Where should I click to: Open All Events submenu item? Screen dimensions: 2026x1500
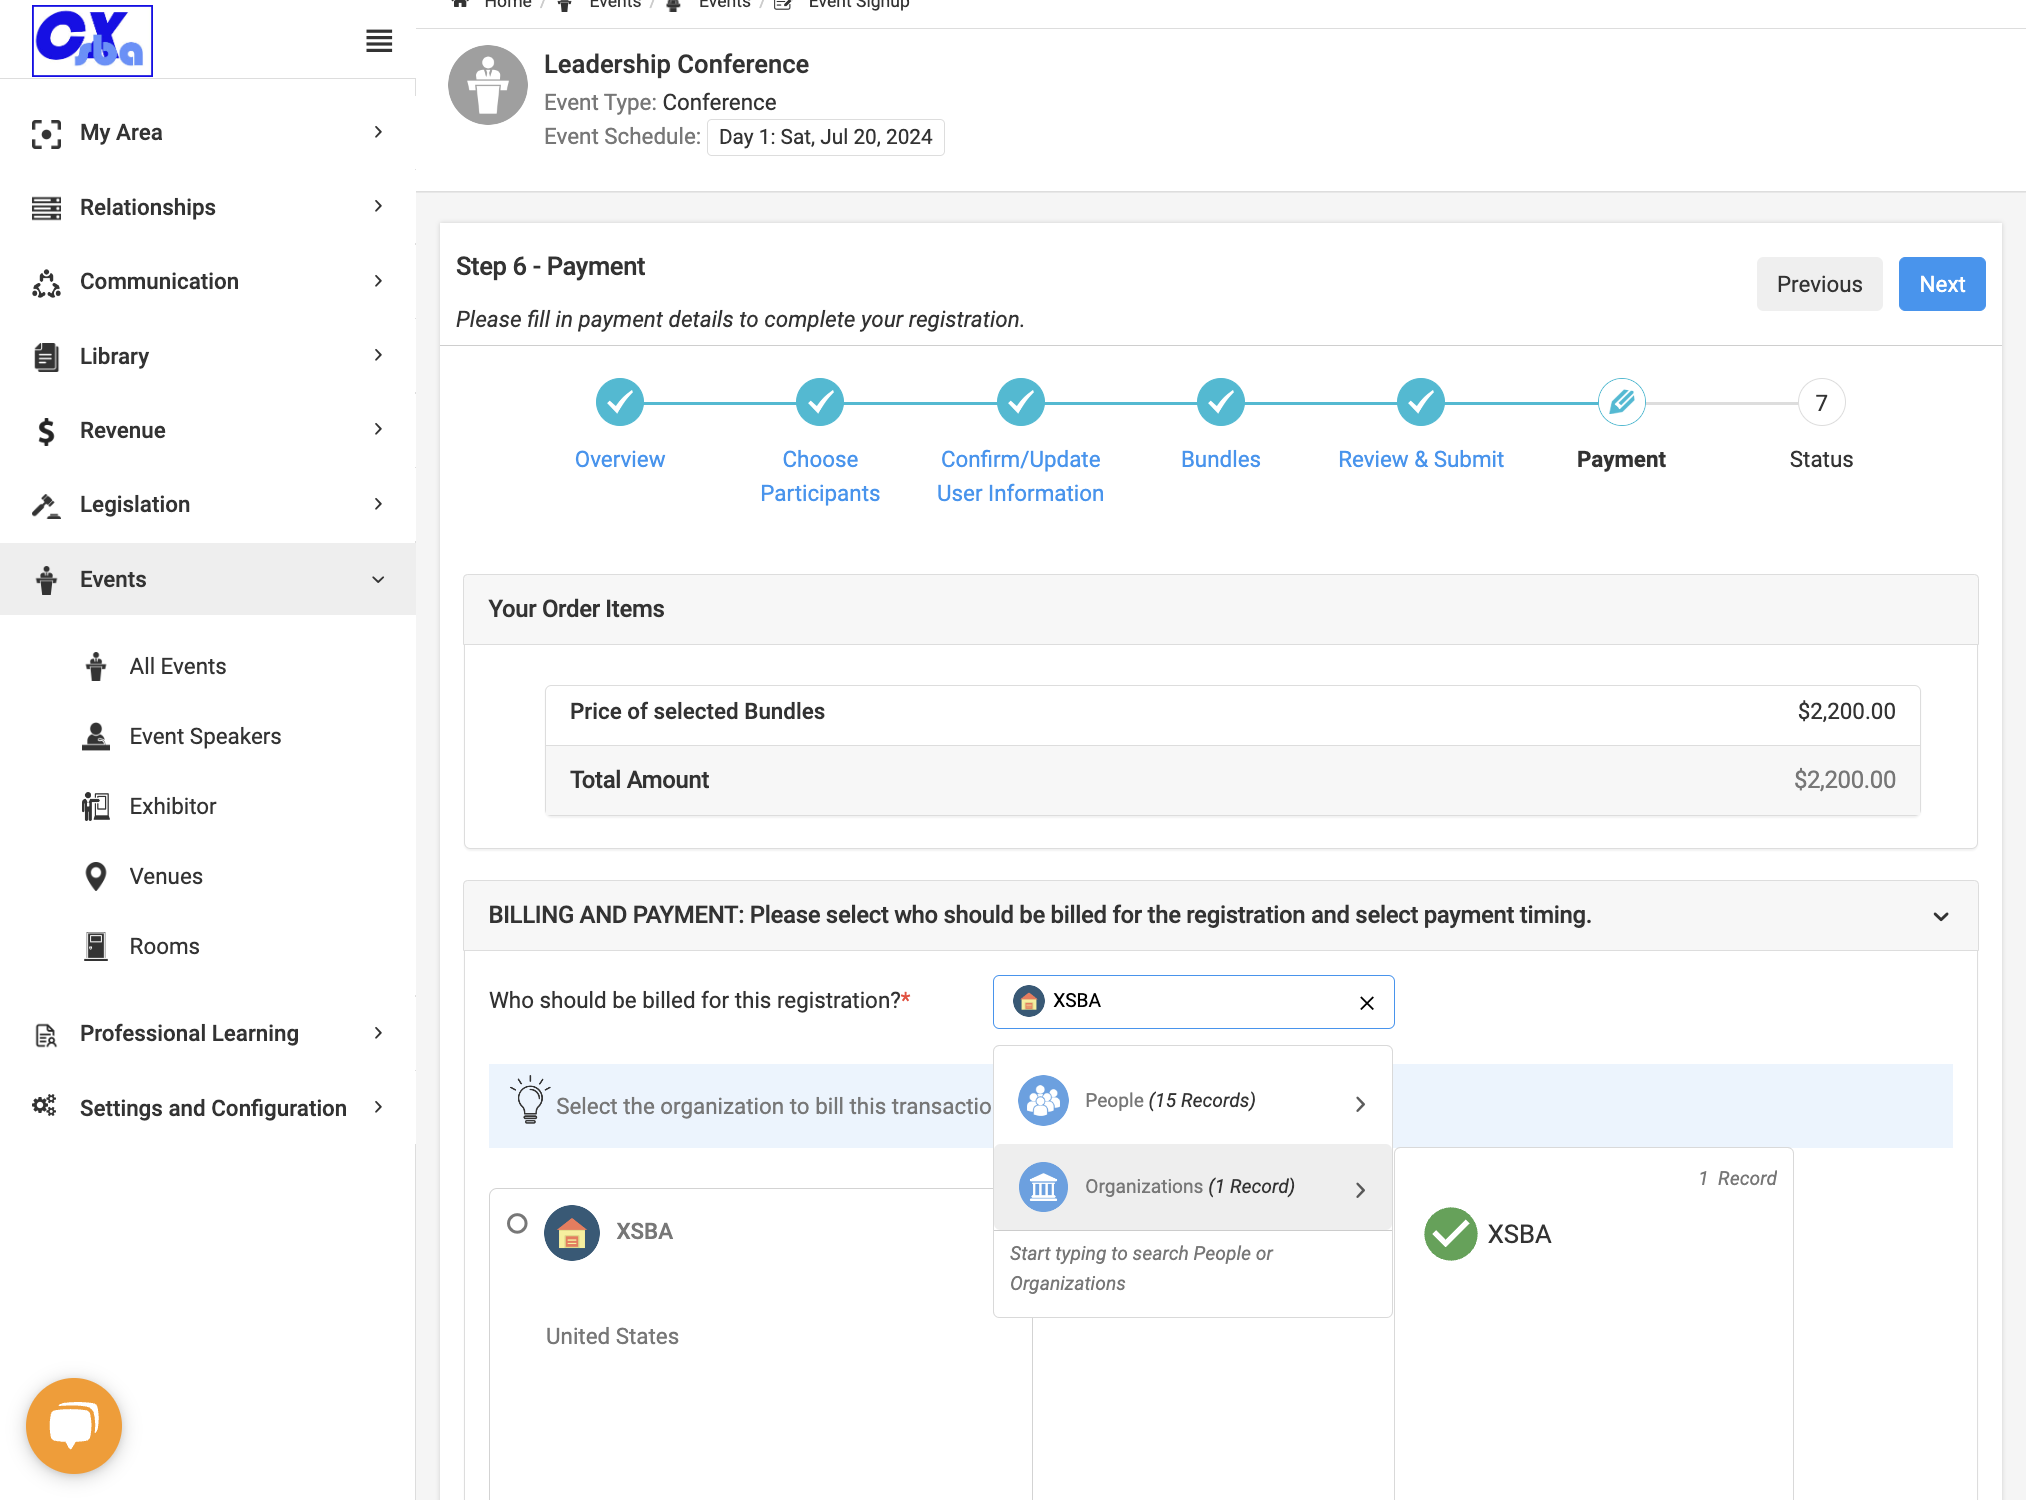point(178,666)
